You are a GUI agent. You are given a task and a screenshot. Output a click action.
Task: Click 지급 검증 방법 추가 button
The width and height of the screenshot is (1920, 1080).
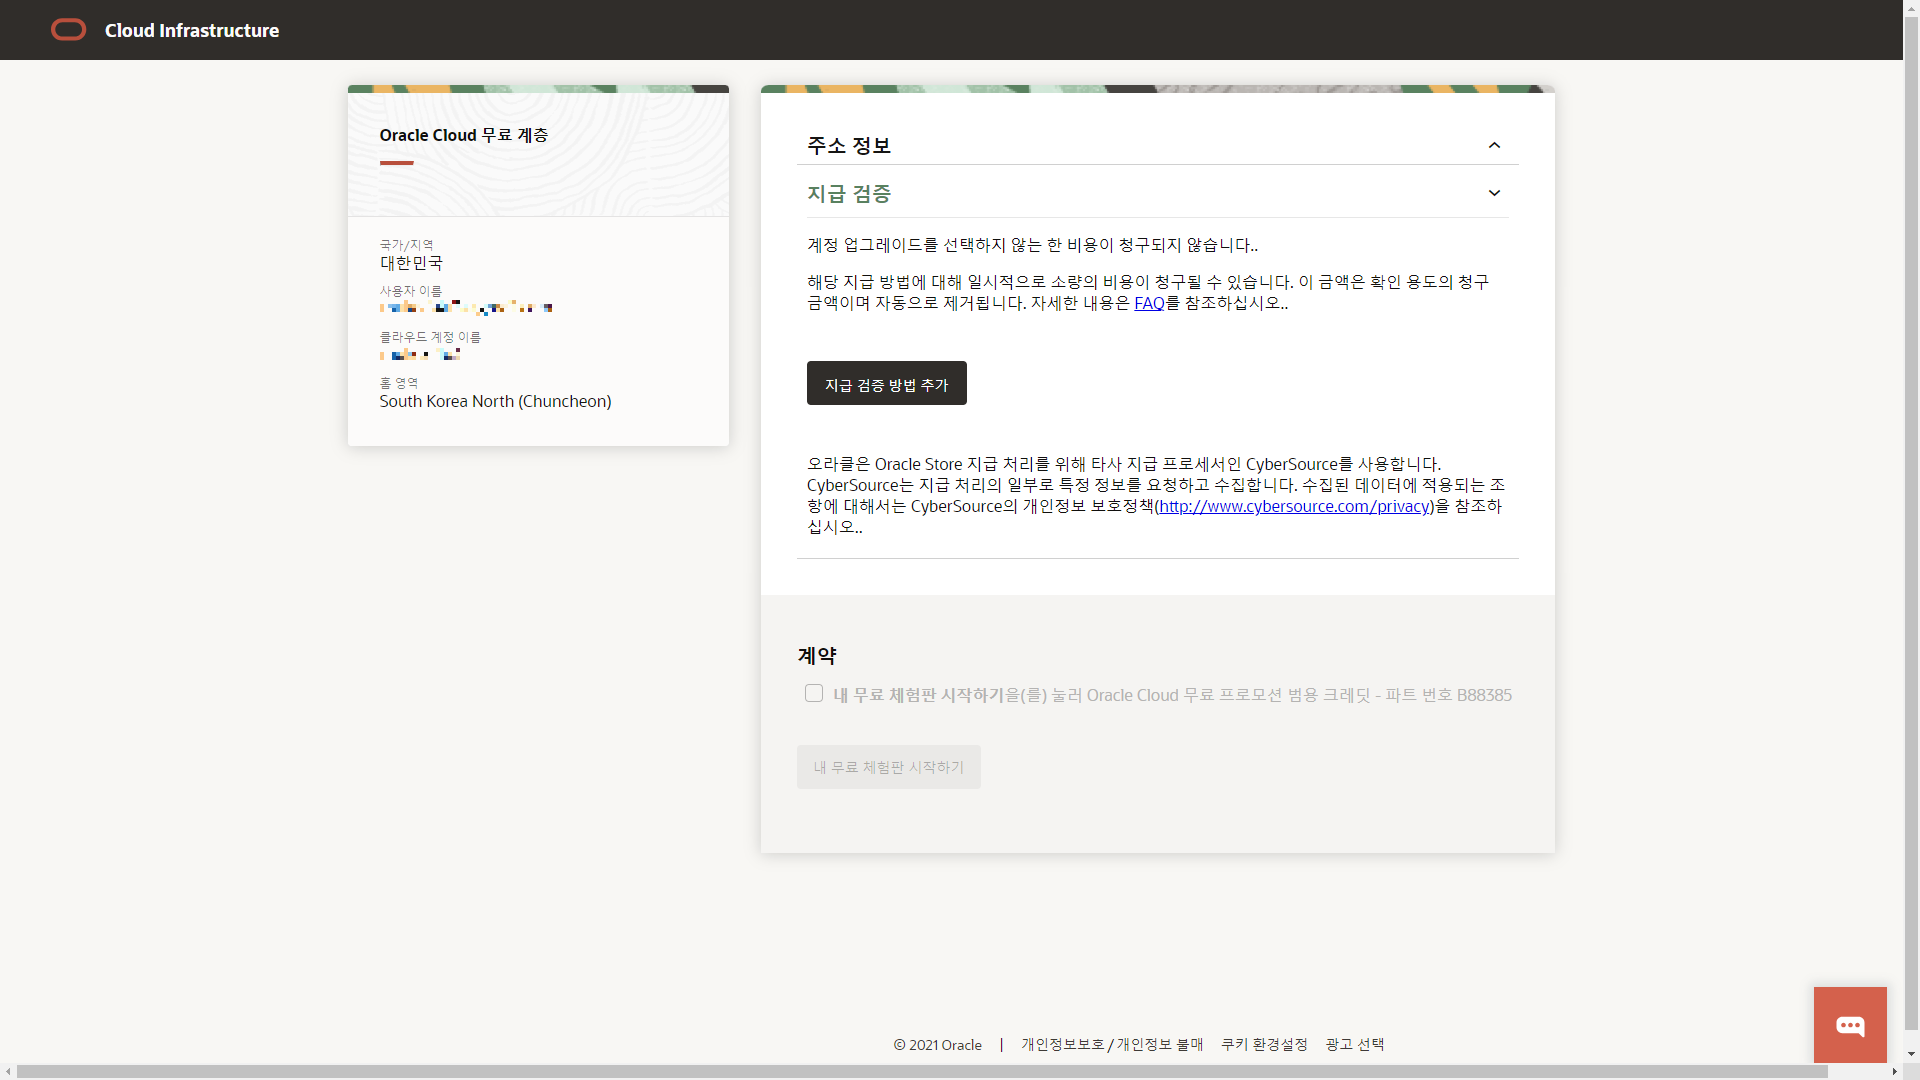886,384
